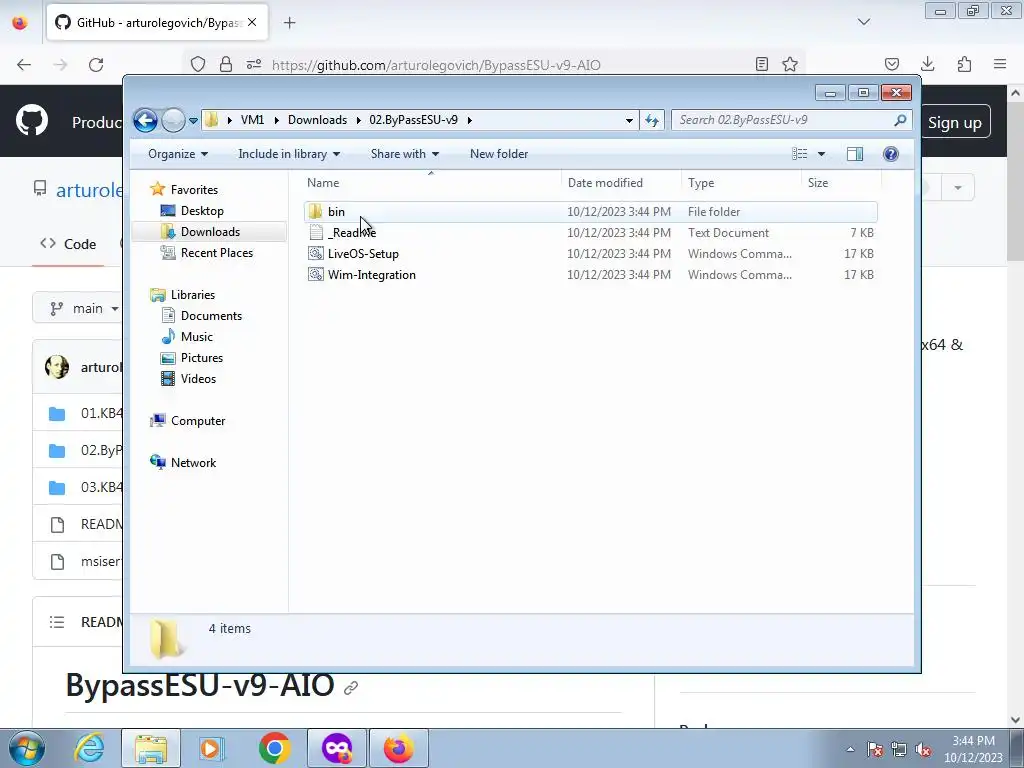Click Downloads in the breadcrumb path
Viewport: 1024px width, 768px height.
click(317, 120)
